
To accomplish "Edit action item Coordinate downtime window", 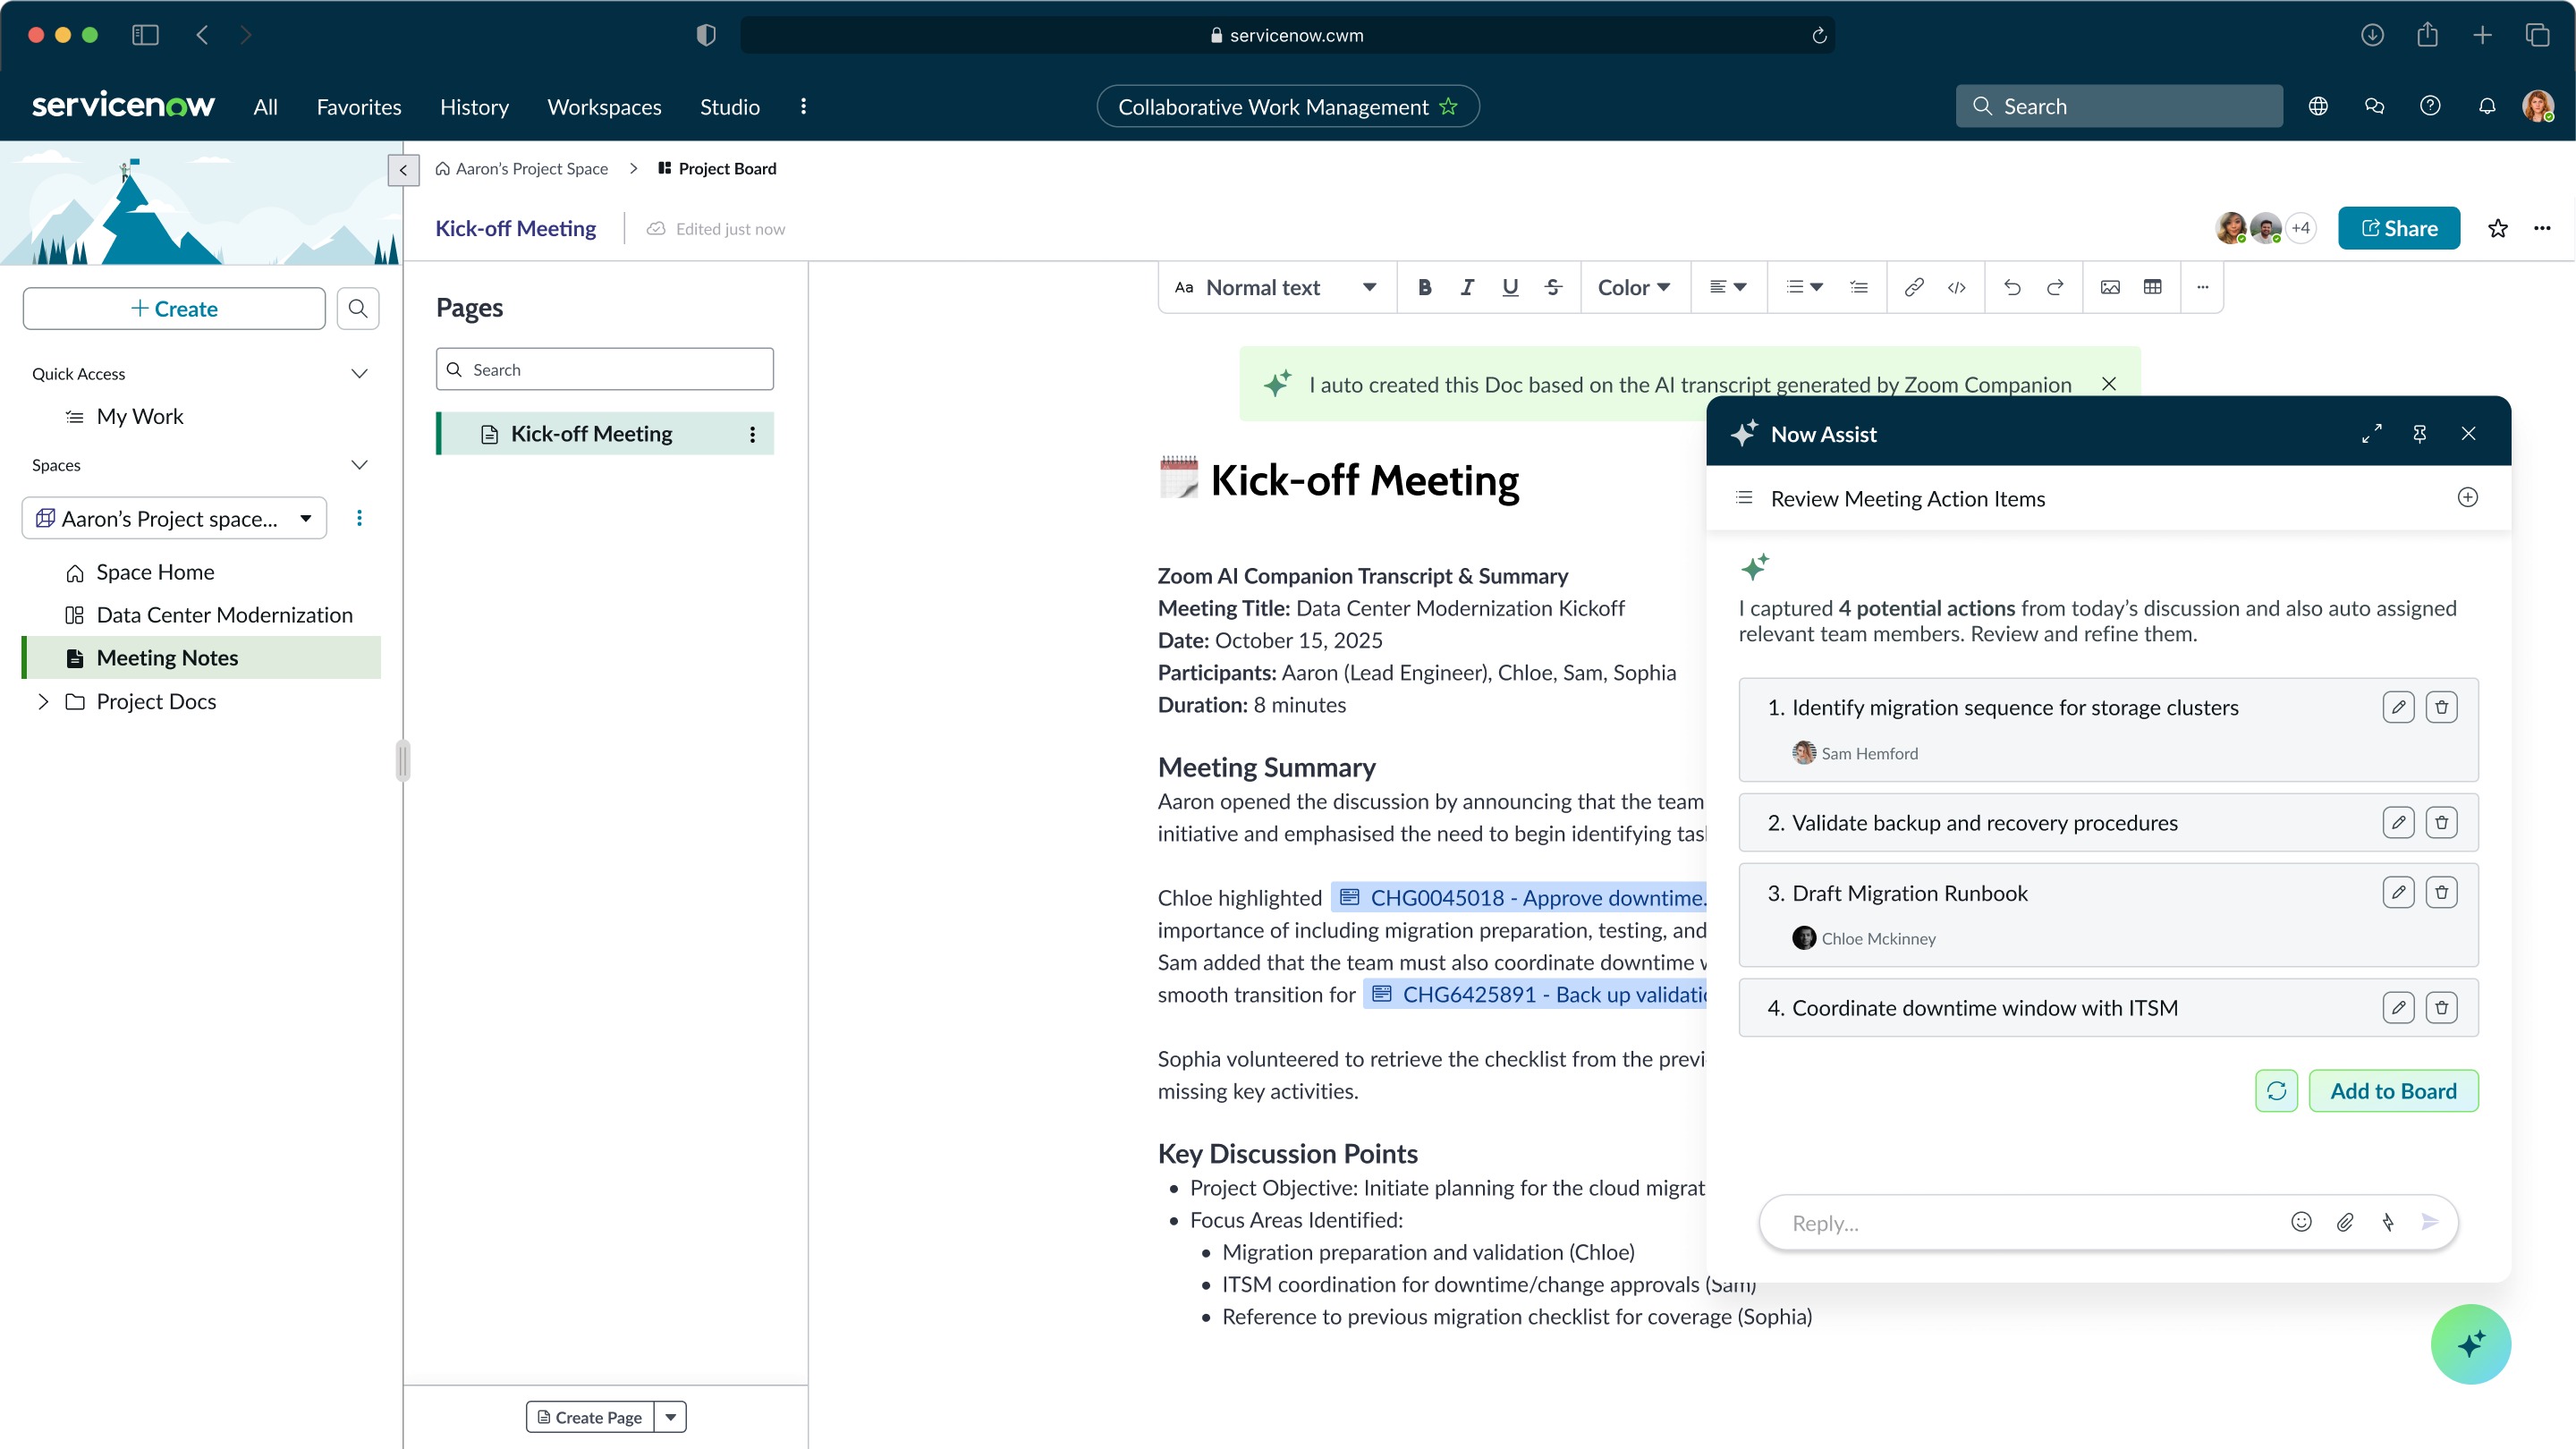I will [2399, 1008].
